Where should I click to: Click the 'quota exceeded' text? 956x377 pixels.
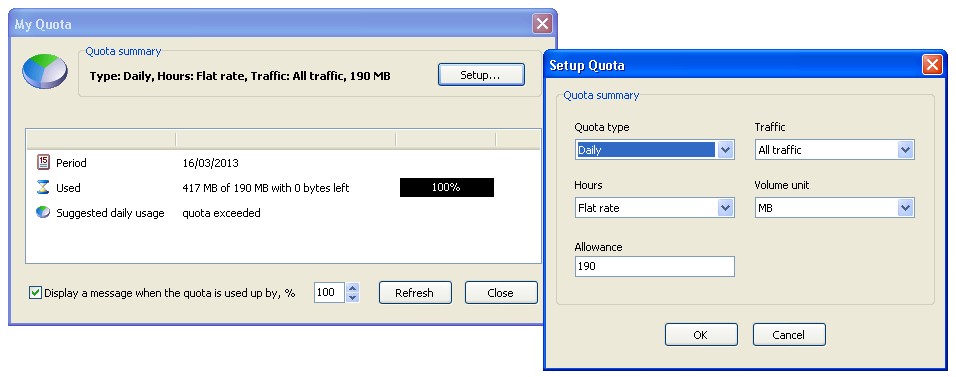coord(221,213)
